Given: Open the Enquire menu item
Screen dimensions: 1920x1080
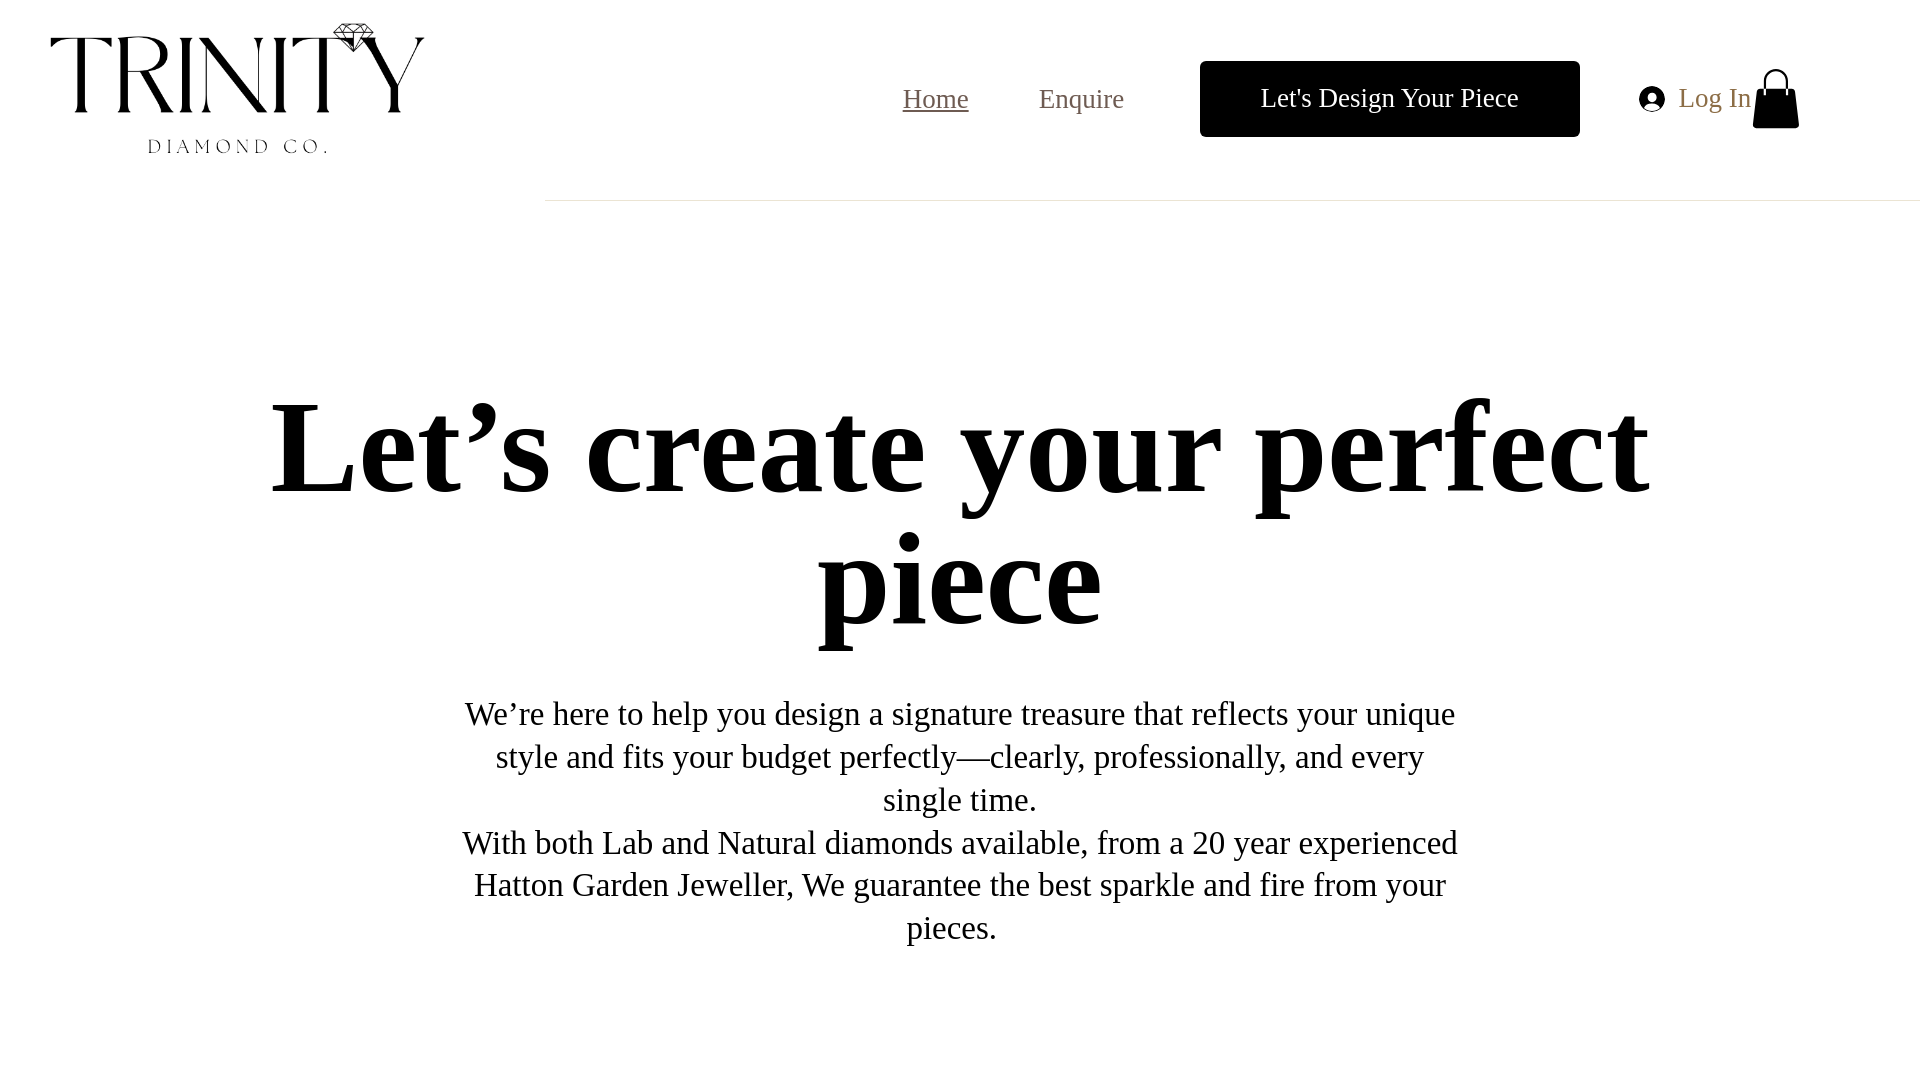Looking at the screenshot, I should (x=1081, y=99).
